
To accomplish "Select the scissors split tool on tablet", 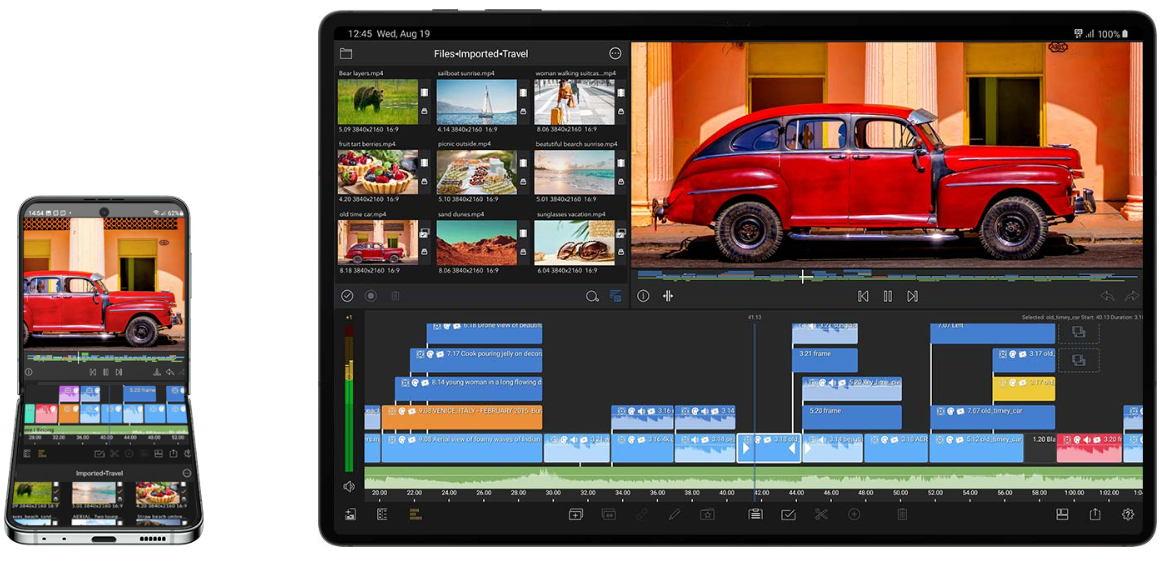I will coord(821,514).
